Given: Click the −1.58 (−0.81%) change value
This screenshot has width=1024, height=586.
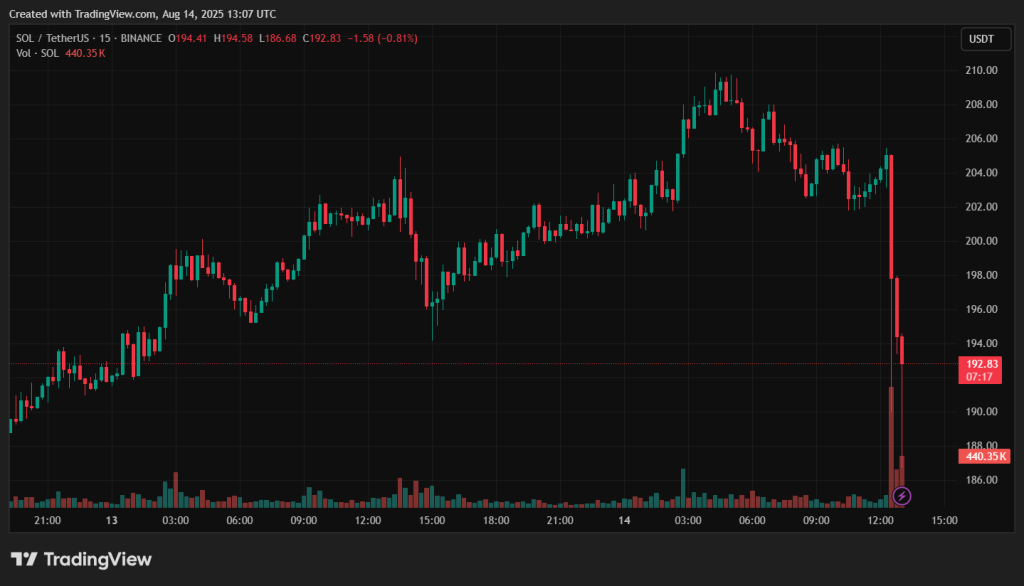Looking at the screenshot, I should click(381, 38).
